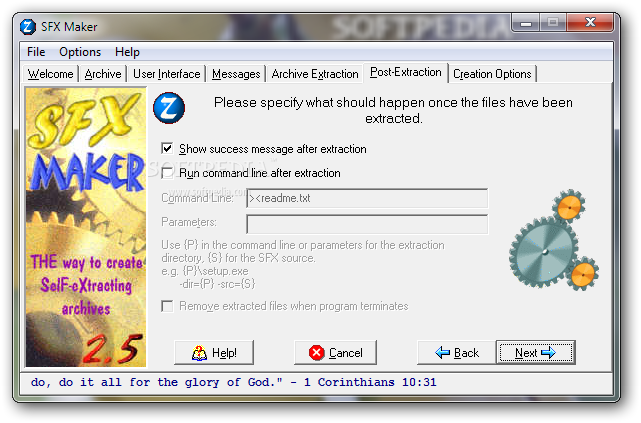
Task: Click the blue Z logo beside instructions
Action: (169, 108)
